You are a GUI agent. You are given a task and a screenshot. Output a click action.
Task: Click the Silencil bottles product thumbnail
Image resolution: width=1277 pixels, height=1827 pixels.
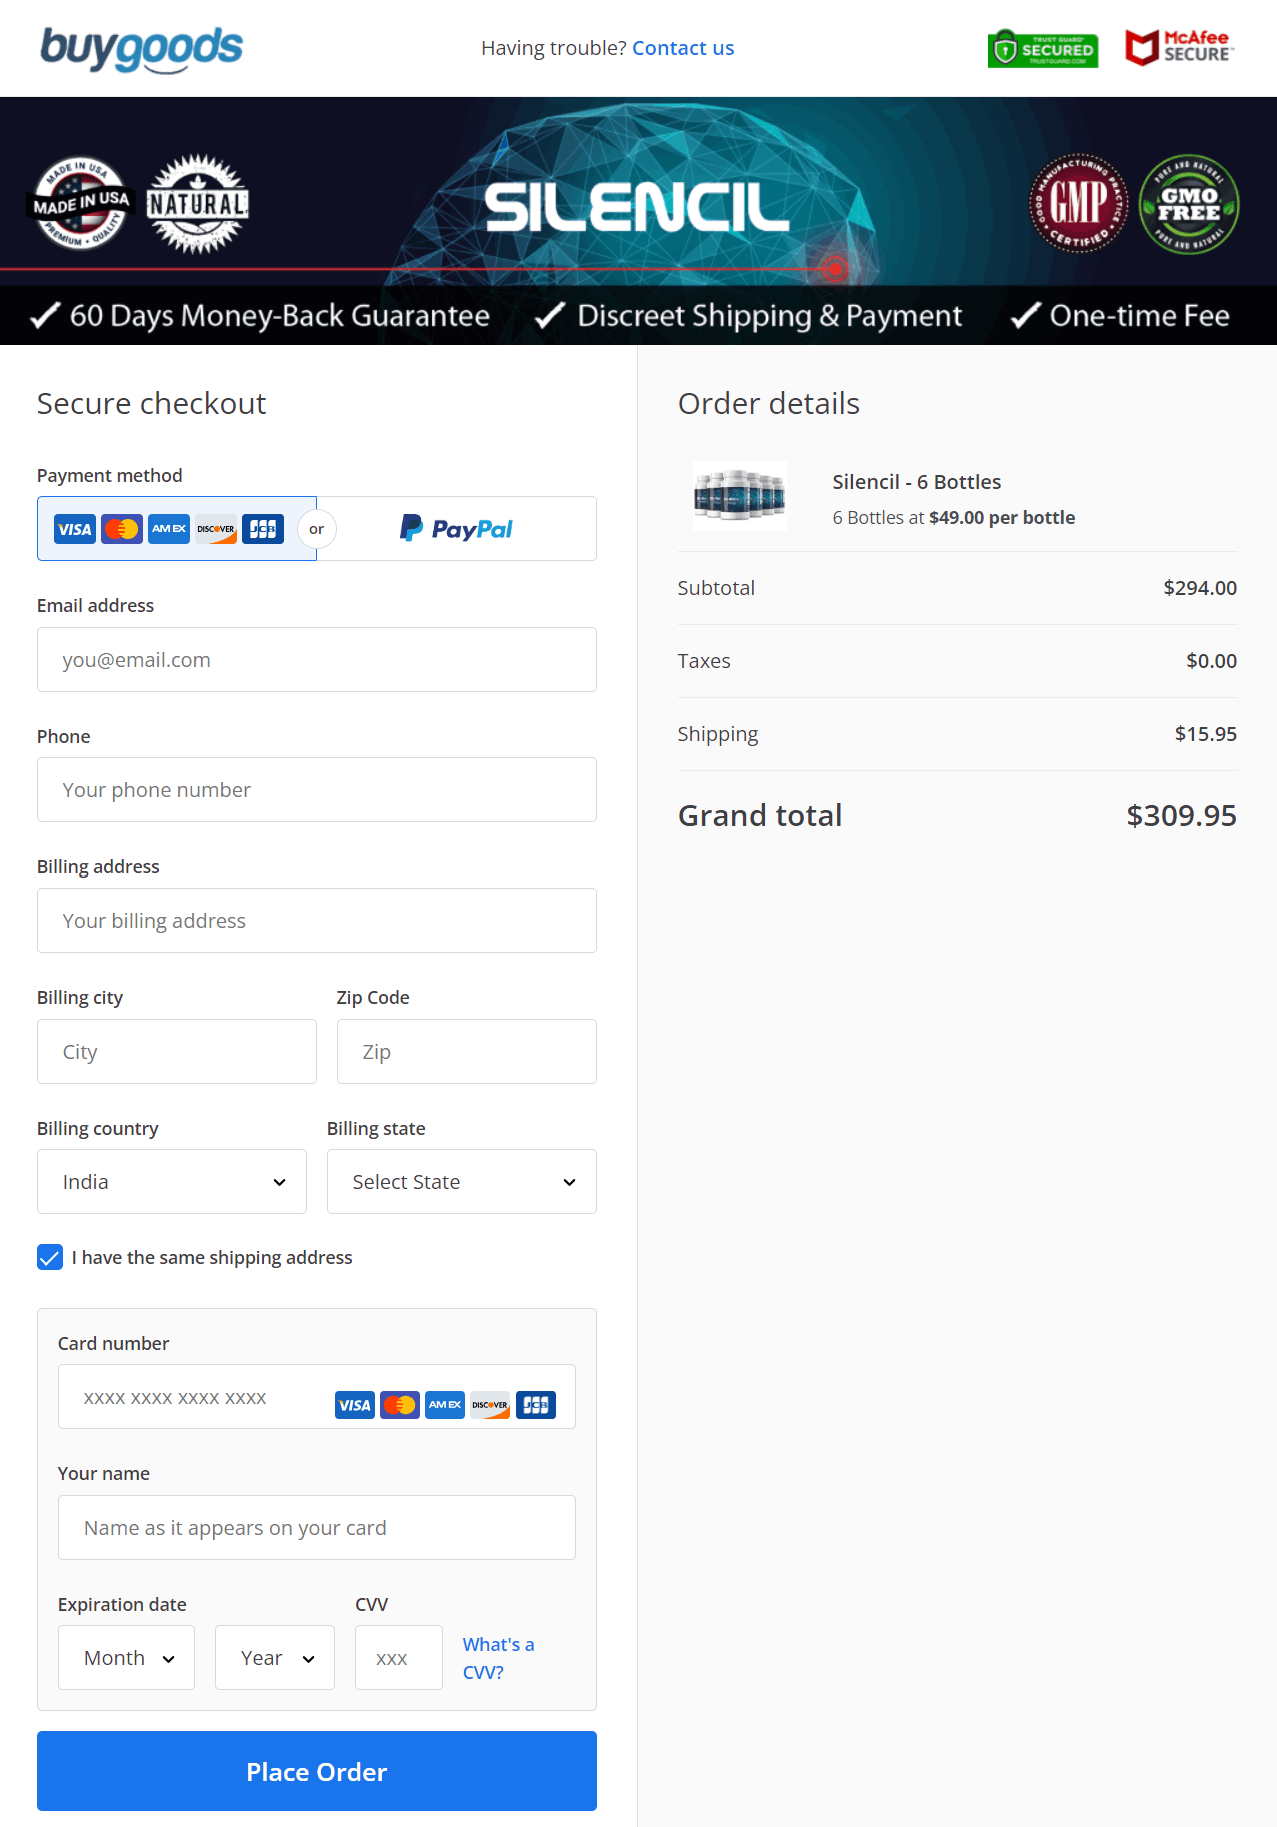click(x=740, y=496)
